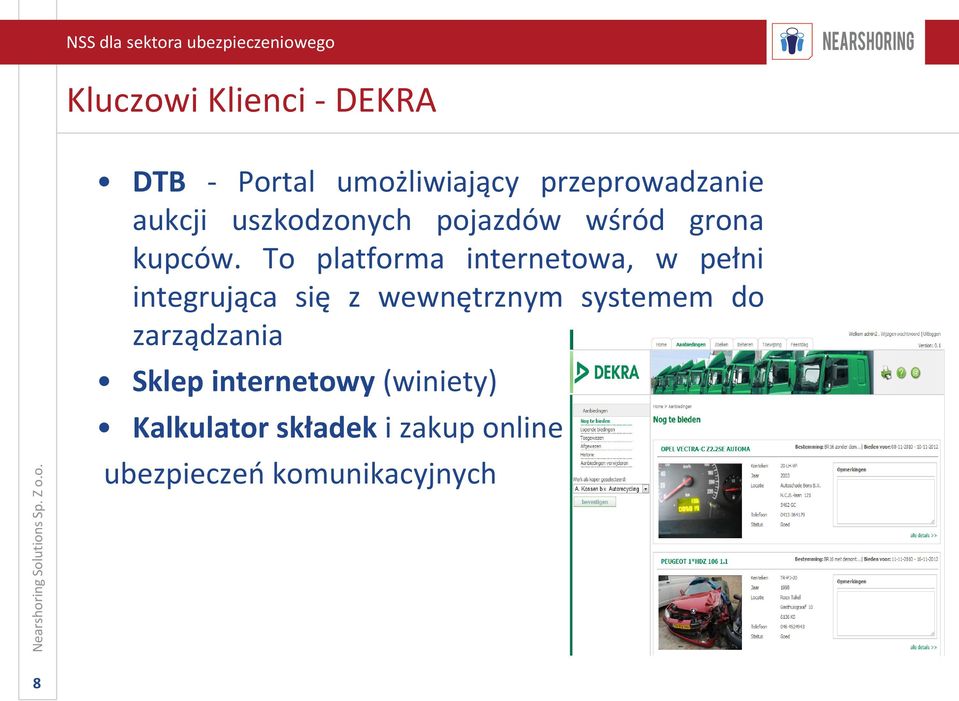Open the Beheren tab
Viewport: 959px width, 701px height.
point(745,344)
